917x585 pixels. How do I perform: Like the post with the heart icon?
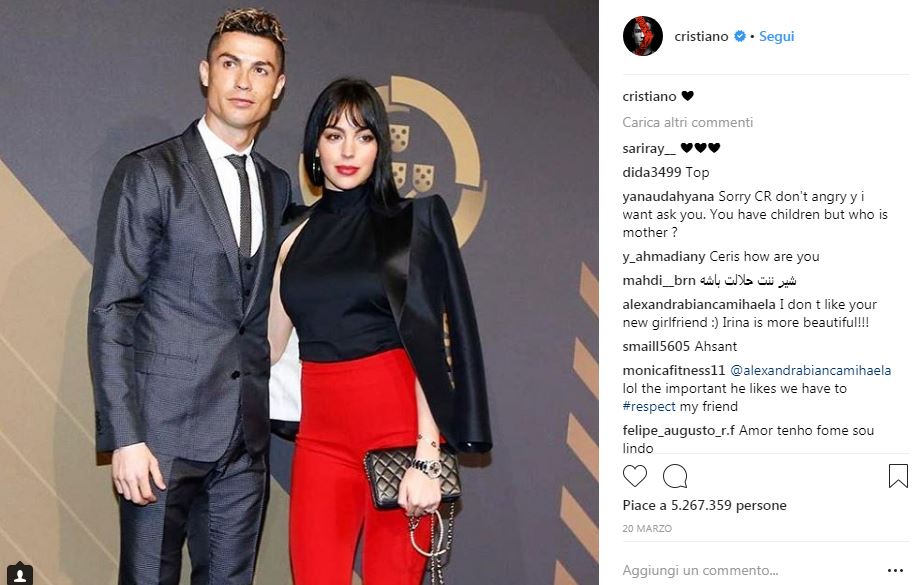pyautogui.click(x=635, y=476)
